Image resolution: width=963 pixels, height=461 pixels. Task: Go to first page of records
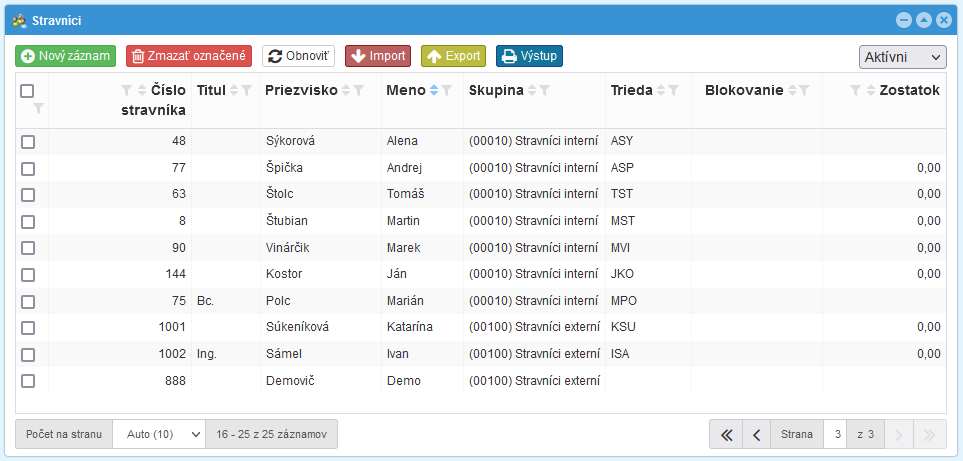[726, 435]
